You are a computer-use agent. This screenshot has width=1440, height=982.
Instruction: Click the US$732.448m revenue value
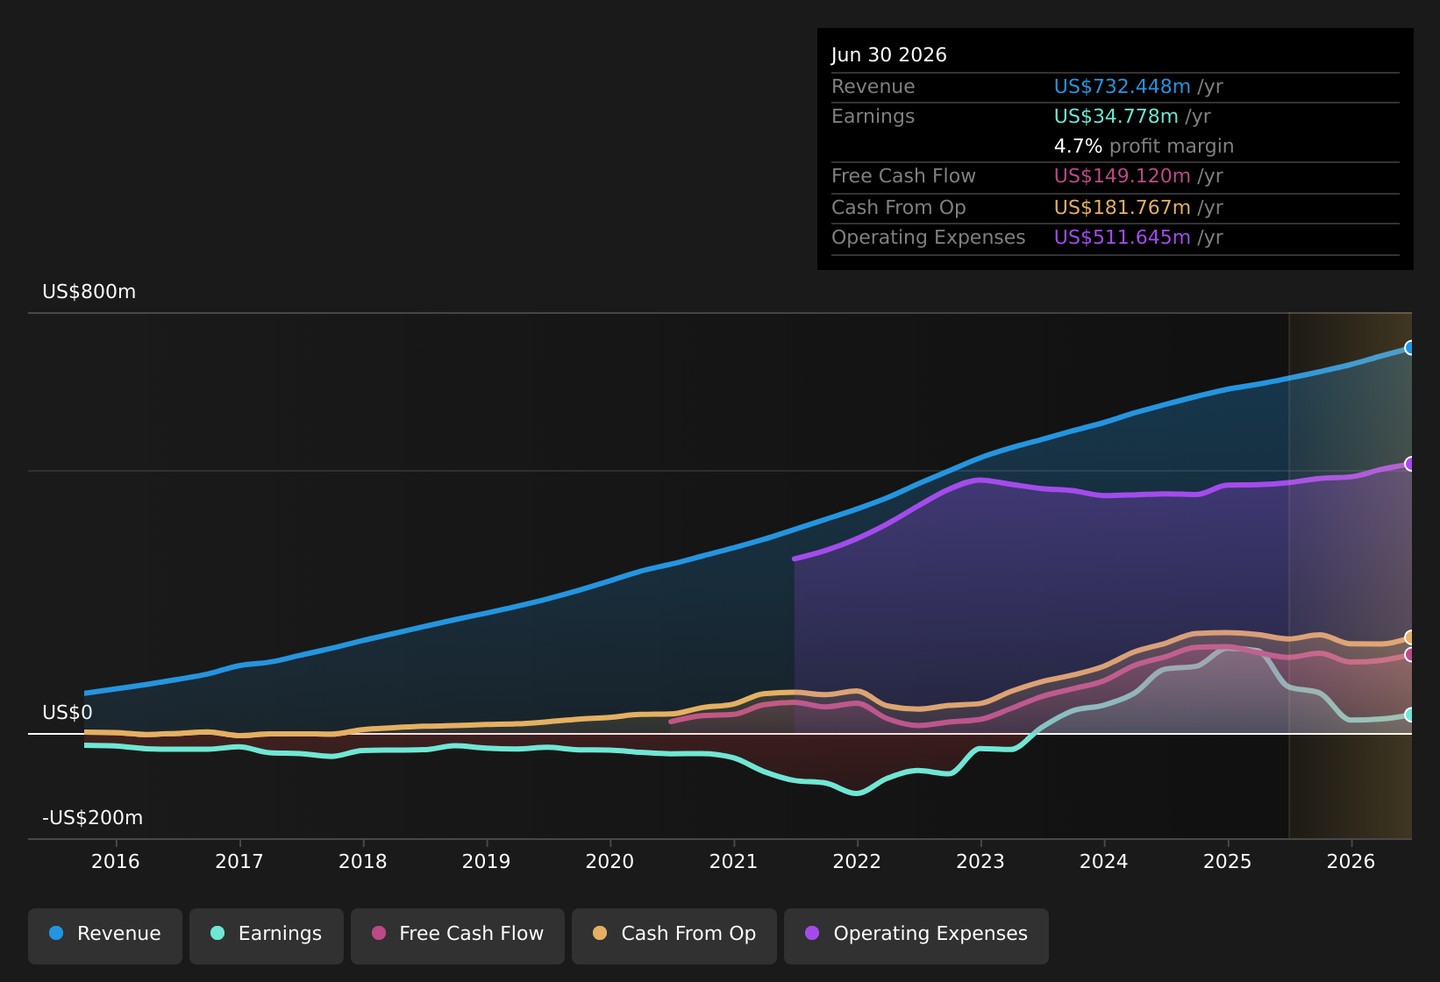1122,87
